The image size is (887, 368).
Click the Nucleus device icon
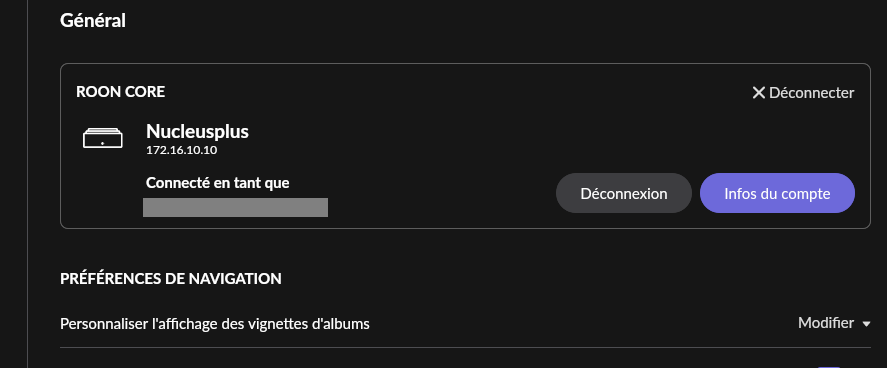click(102, 138)
